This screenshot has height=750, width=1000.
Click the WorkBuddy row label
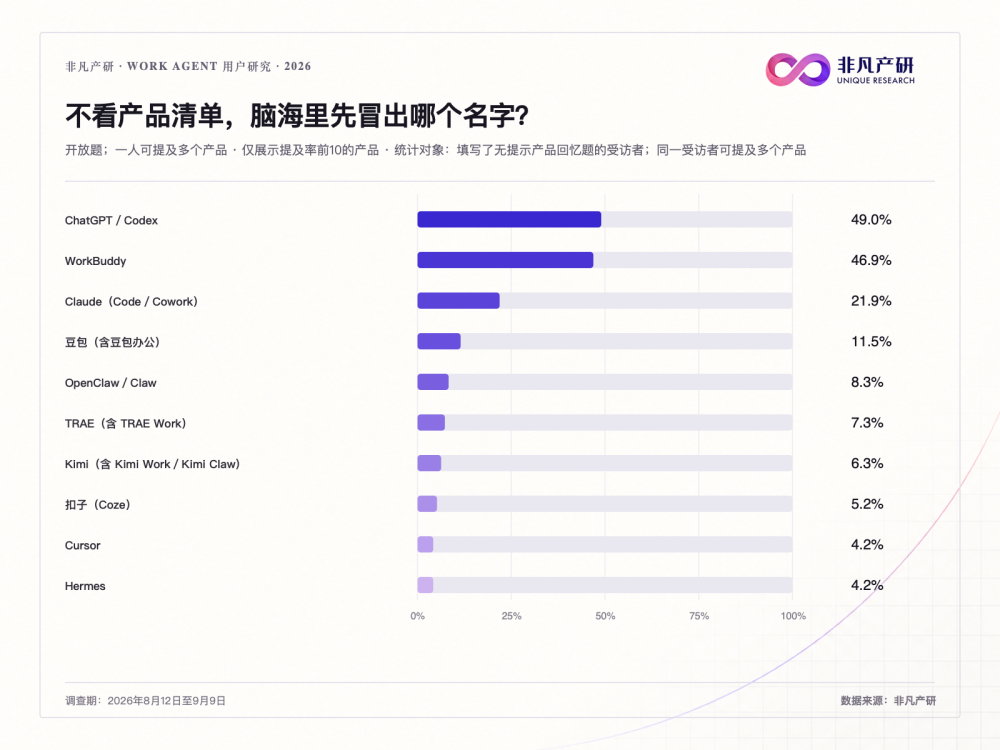coord(96,261)
